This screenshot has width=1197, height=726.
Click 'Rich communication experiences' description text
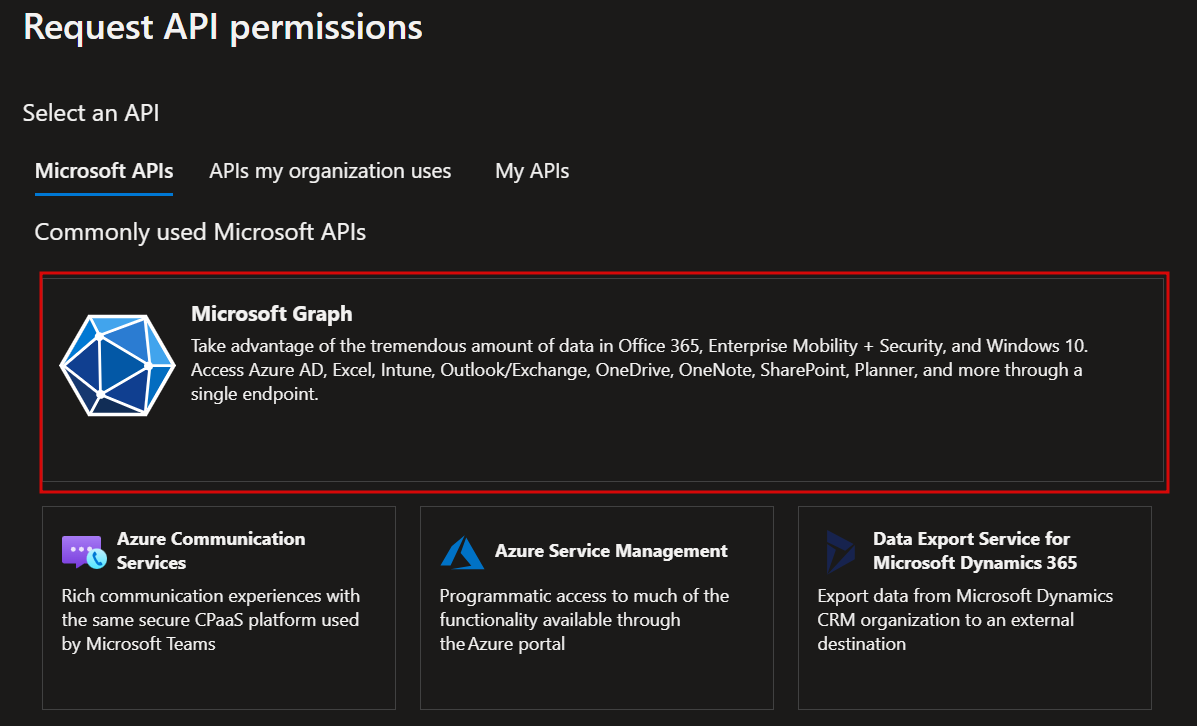211,619
